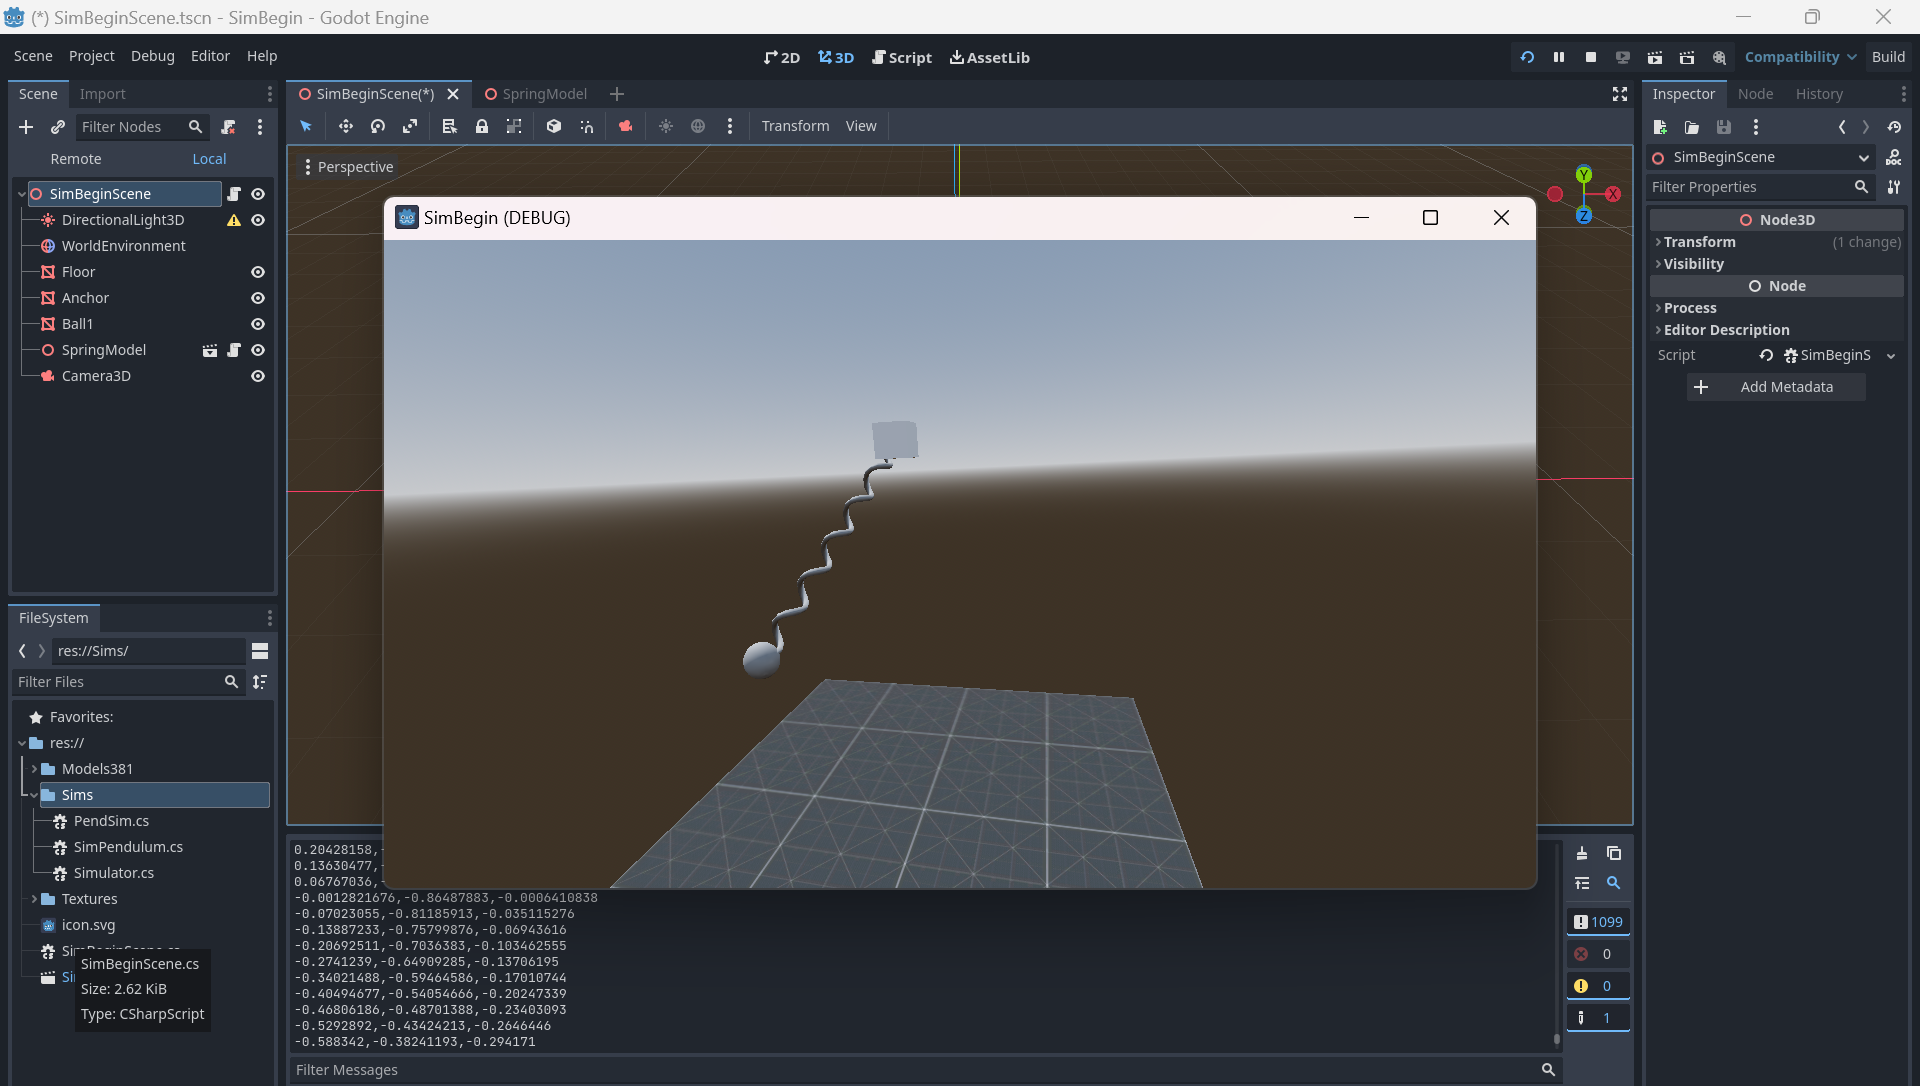The height and width of the screenshot is (1086, 1920).
Task: Open the Debug menu
Action: click(x=152, y=56)
